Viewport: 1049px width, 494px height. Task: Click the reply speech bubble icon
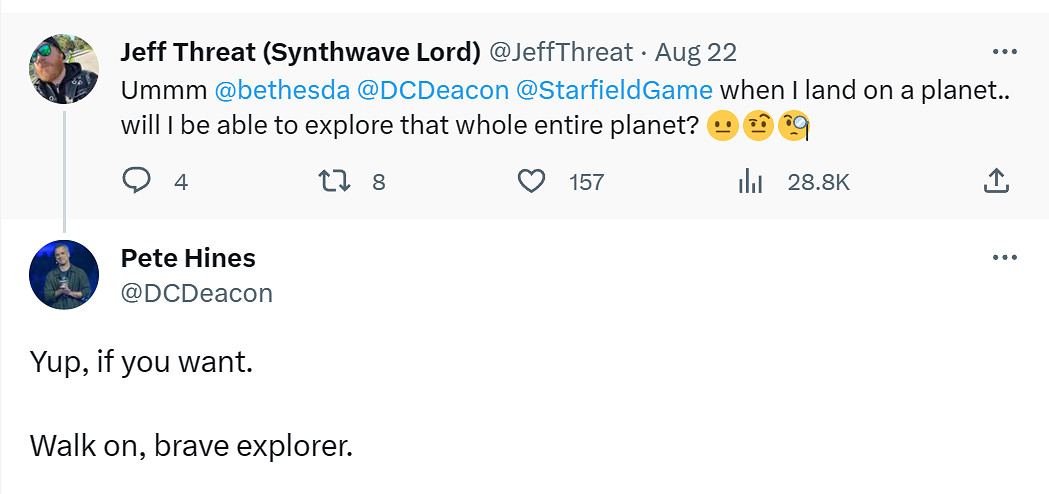(136, 181)
